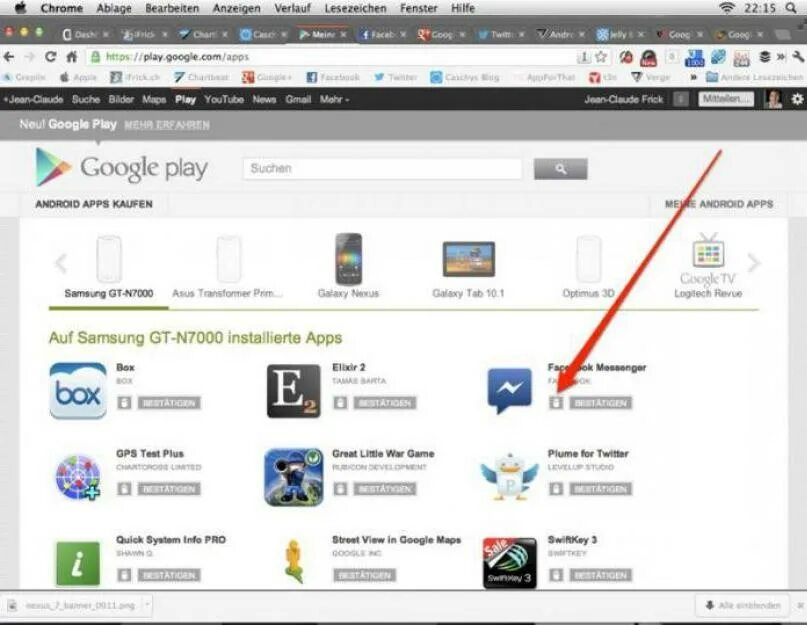This screenshot has height=625, width=807.
Task: Click the trash icon for SwiftKey 3
Action: point(556,575)
